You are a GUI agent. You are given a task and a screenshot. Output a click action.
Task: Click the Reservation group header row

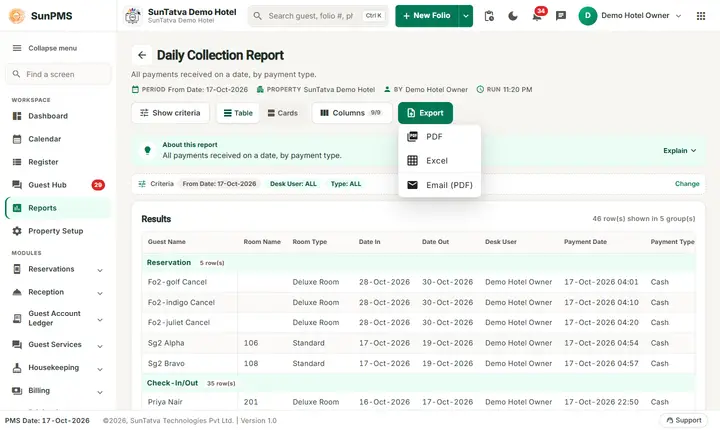click(418, 263)
